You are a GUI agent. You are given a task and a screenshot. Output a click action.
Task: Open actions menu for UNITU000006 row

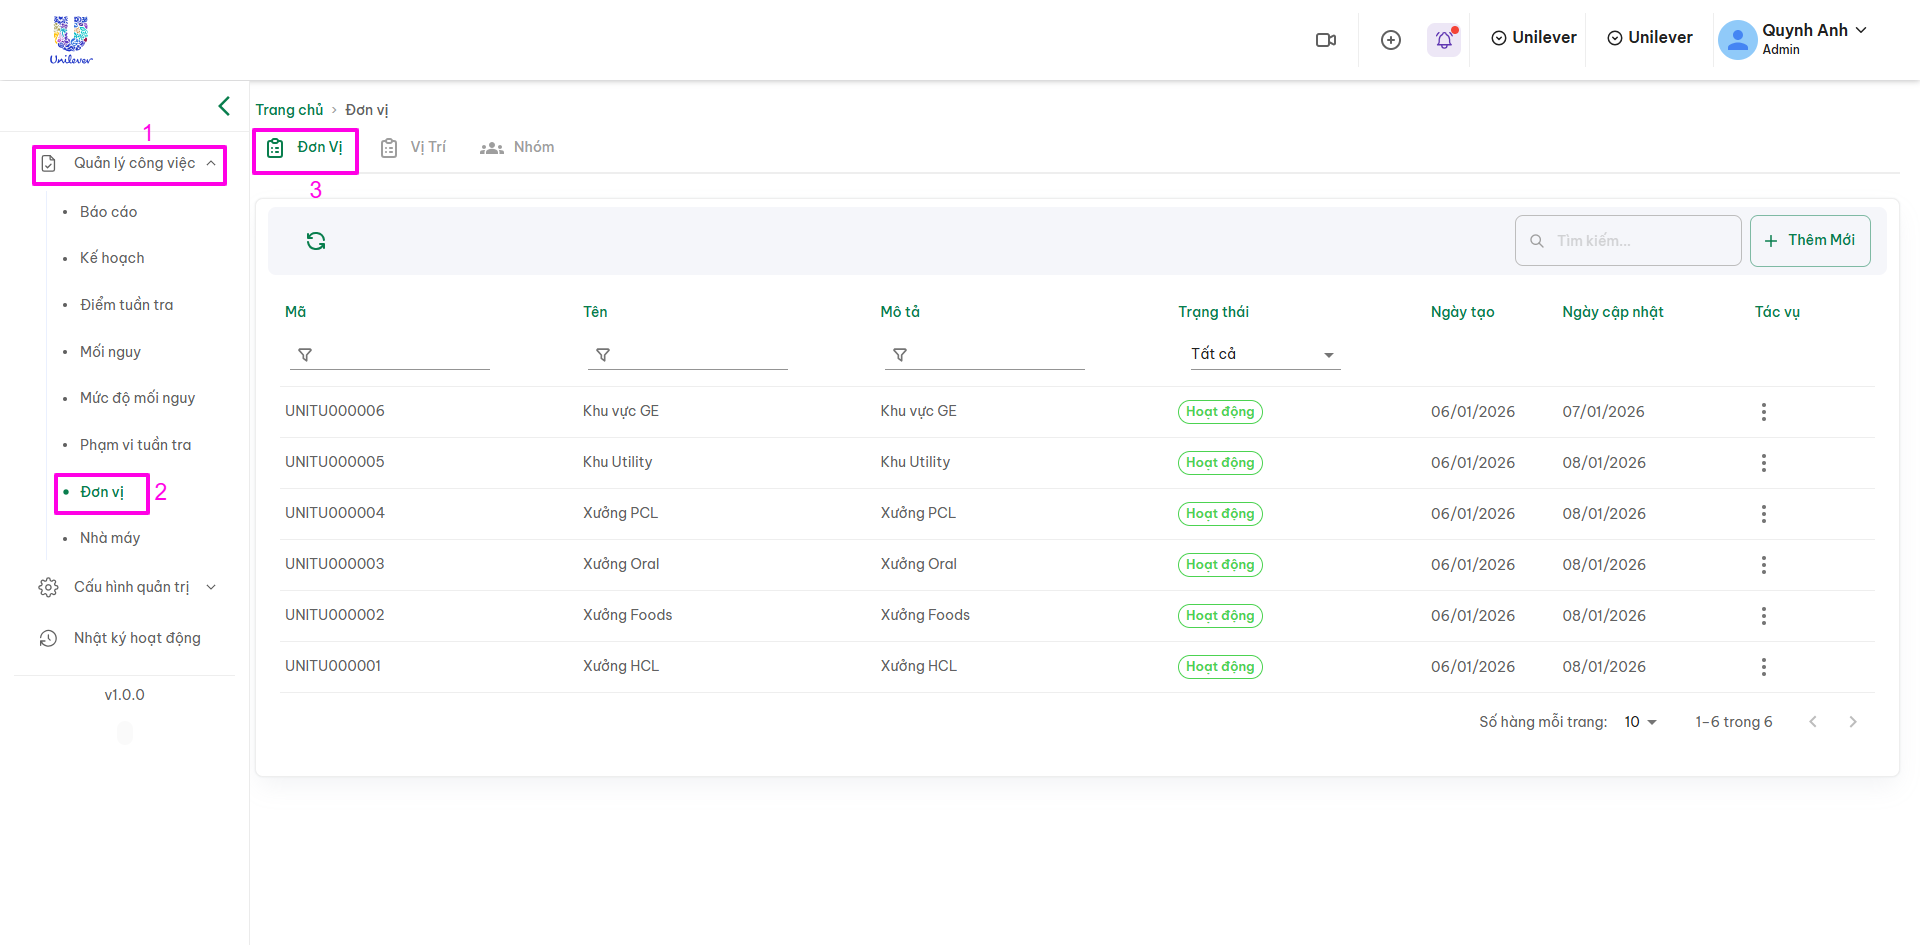[1763, 412]
